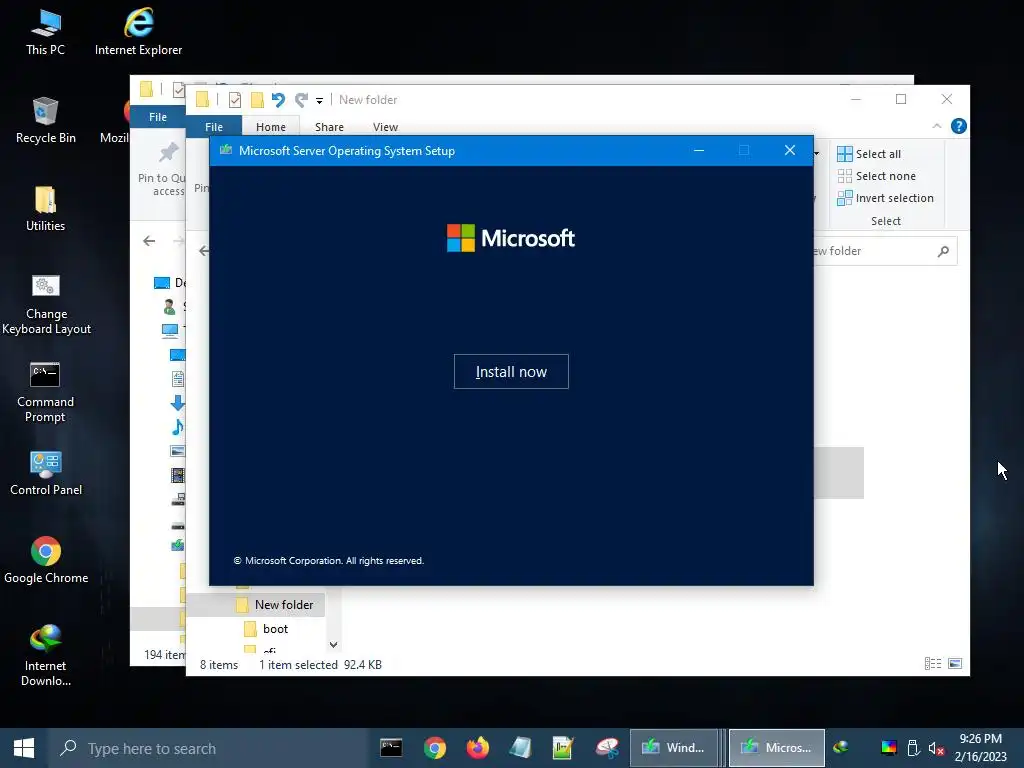Open Recycle Bin on the desktop
Screen dimensions: 1024x768
tap(45, 120)
